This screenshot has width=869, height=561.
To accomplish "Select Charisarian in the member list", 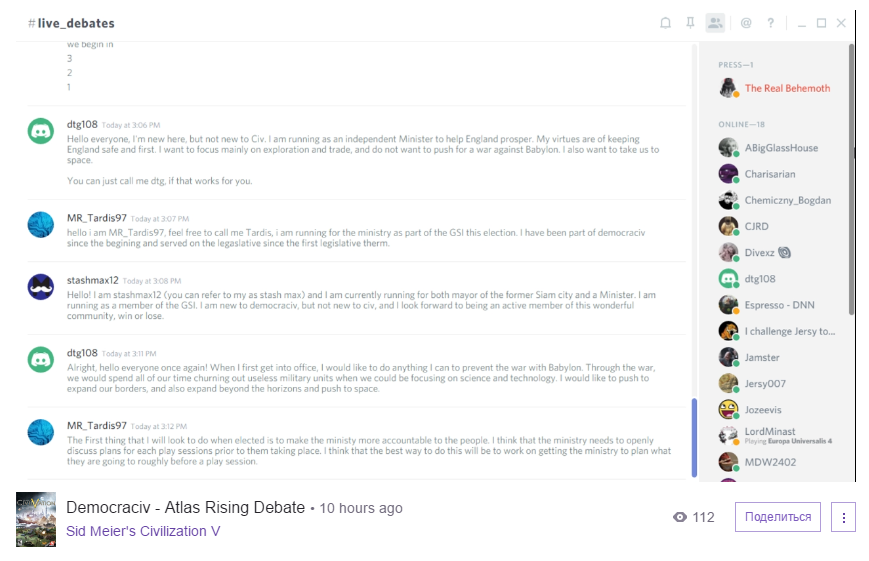I will tap(769, 174).
